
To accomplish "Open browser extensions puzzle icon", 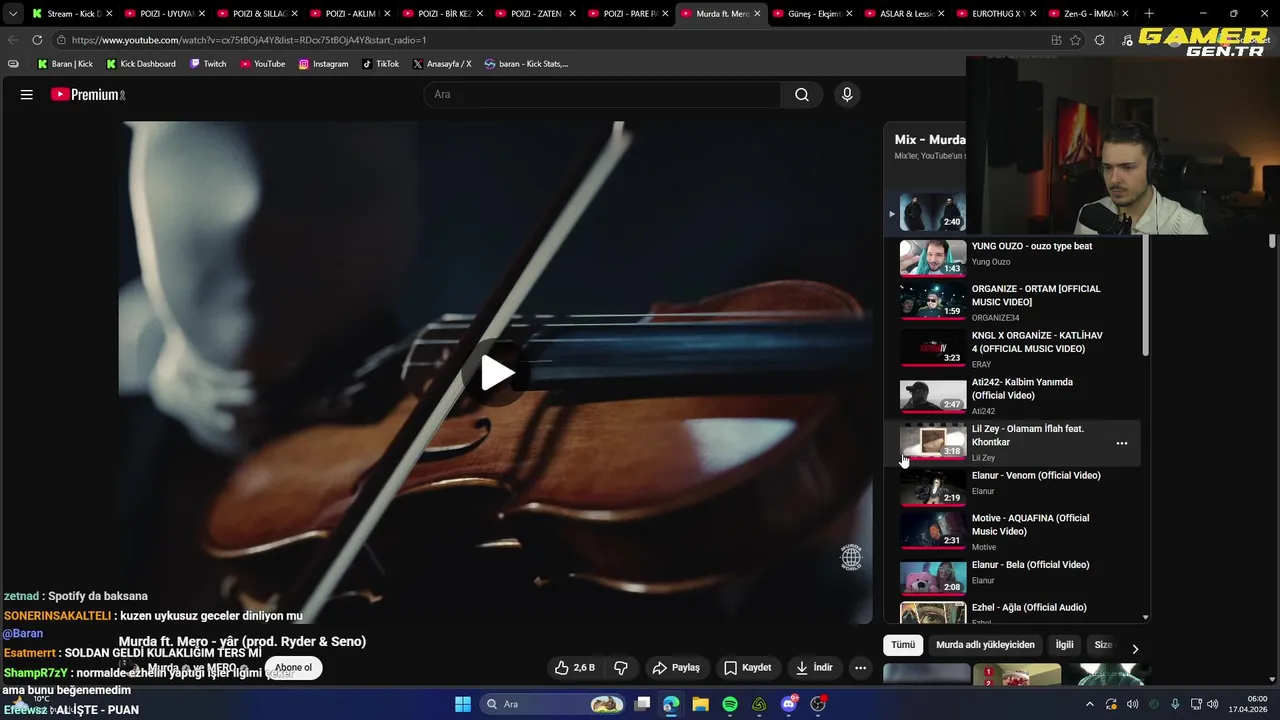I will 1100,40.
